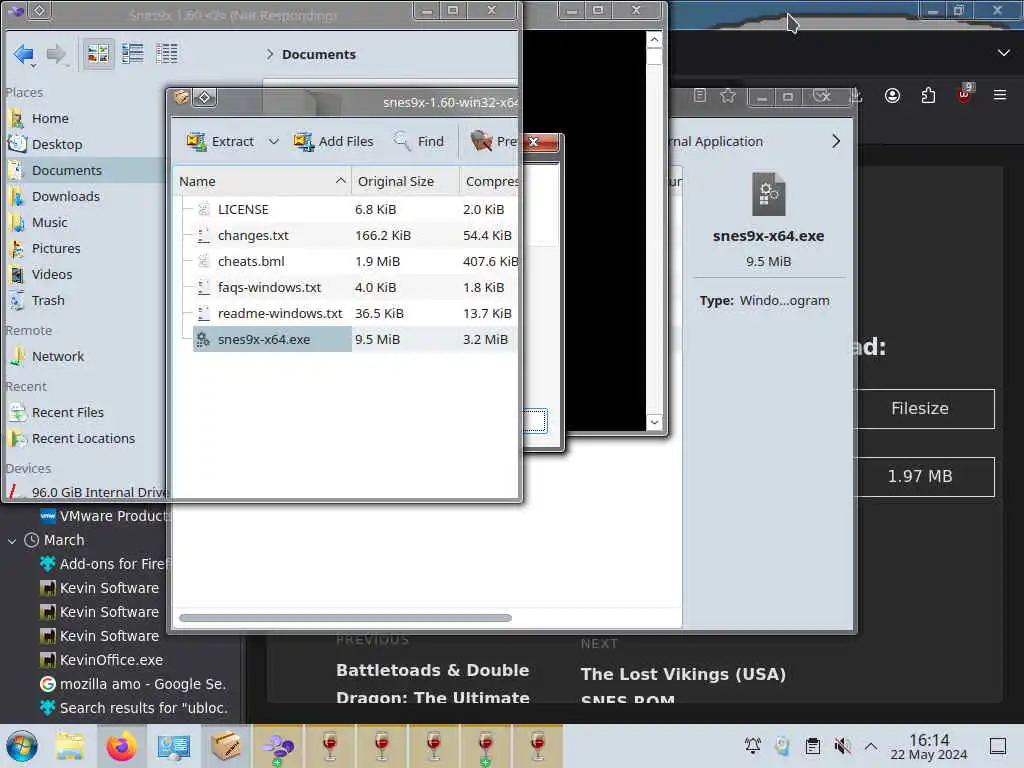The width and height of the screenshot is (1024, 768).
Task: Click the Ark window's horizontal scrollbar
Action: (x=345, y=618)
